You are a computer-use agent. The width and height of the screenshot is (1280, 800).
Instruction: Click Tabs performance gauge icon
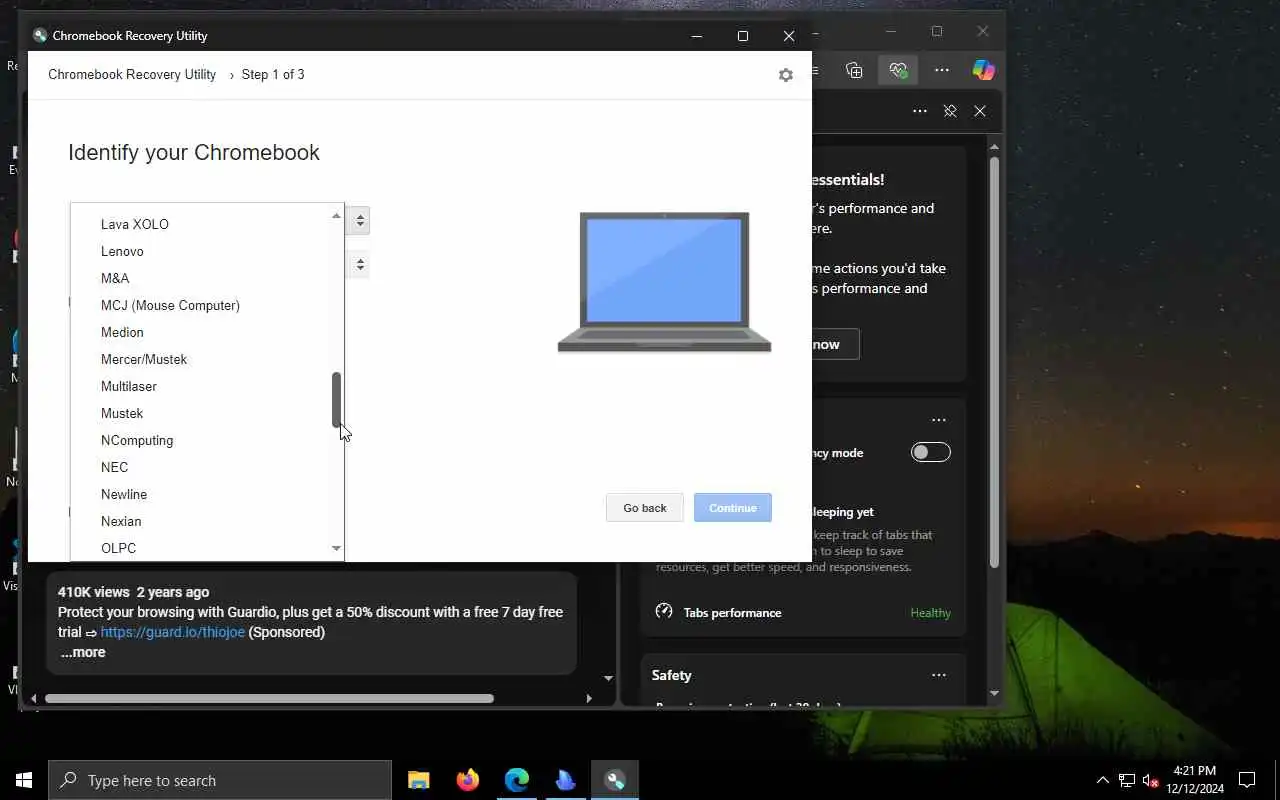click(x=664, y=611)
